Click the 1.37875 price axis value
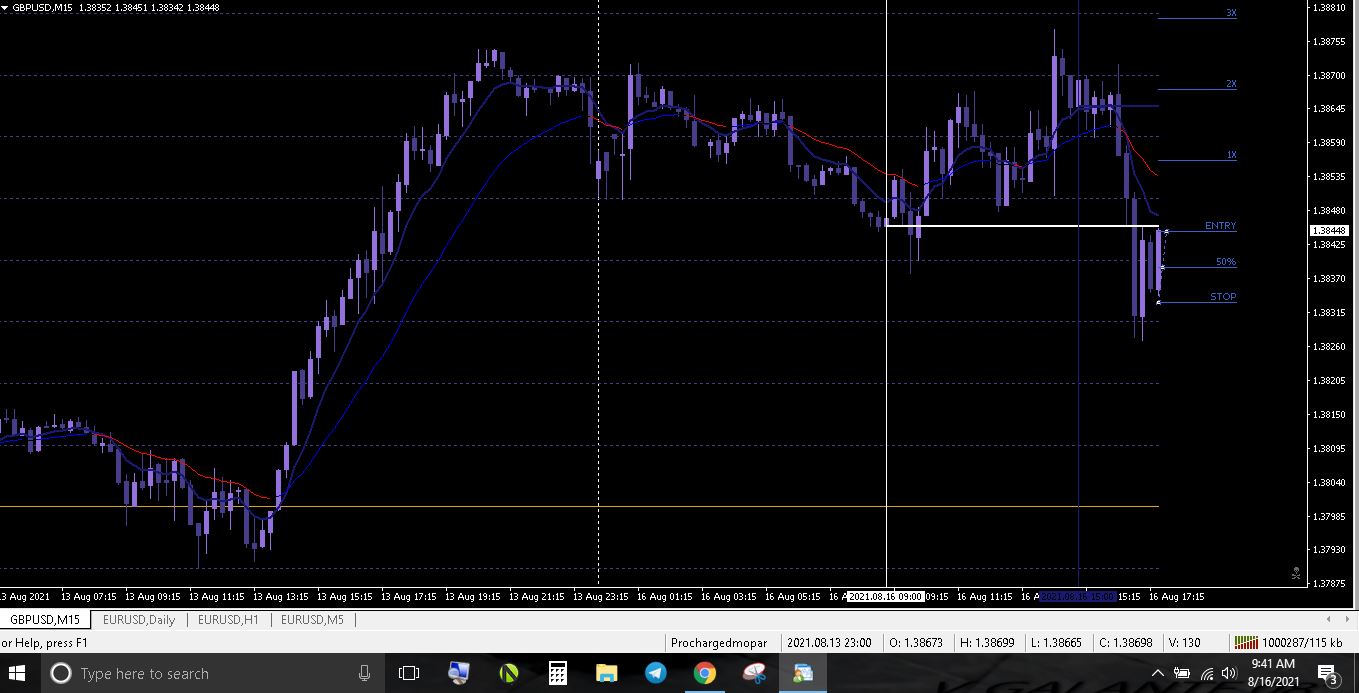Viewport: 1359px width, 693px height. pyautogui.click(x=1329, y=583)
